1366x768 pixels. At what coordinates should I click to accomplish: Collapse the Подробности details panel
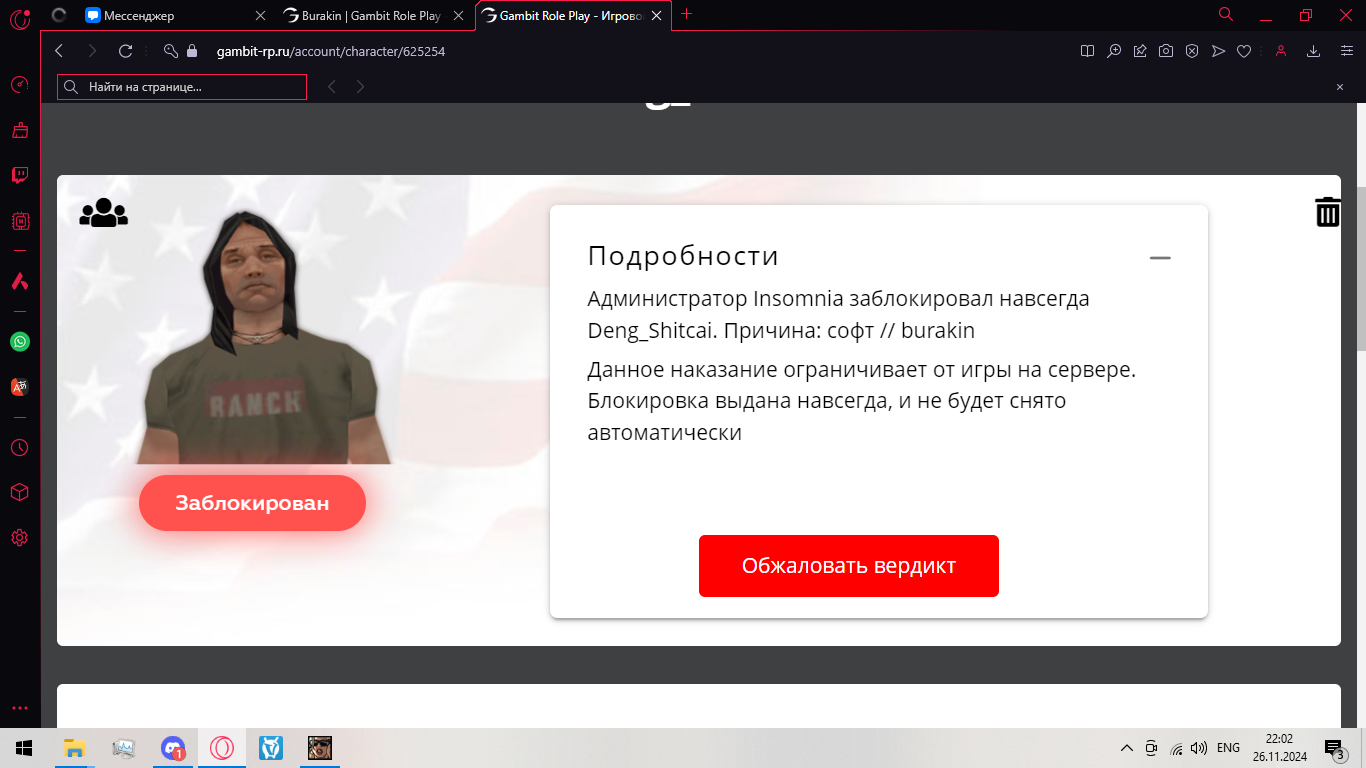pyautogui.click(x=1159, y=258)
